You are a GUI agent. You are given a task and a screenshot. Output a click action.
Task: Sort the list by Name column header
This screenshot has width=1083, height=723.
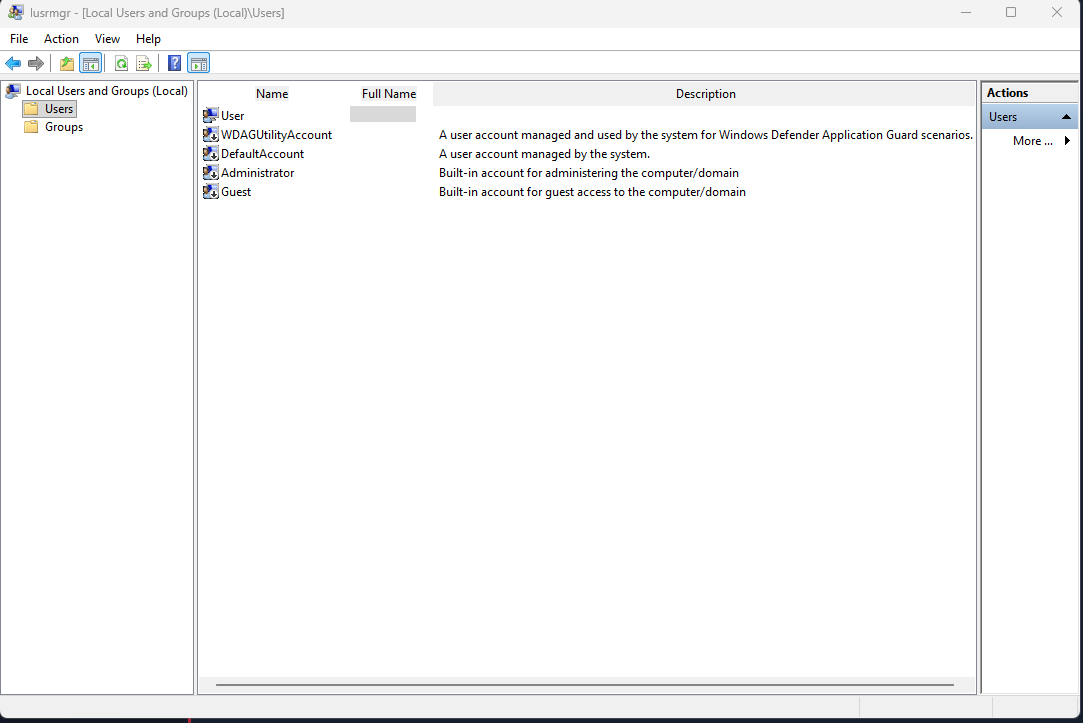pyautogui.click(x=272, y=94)
